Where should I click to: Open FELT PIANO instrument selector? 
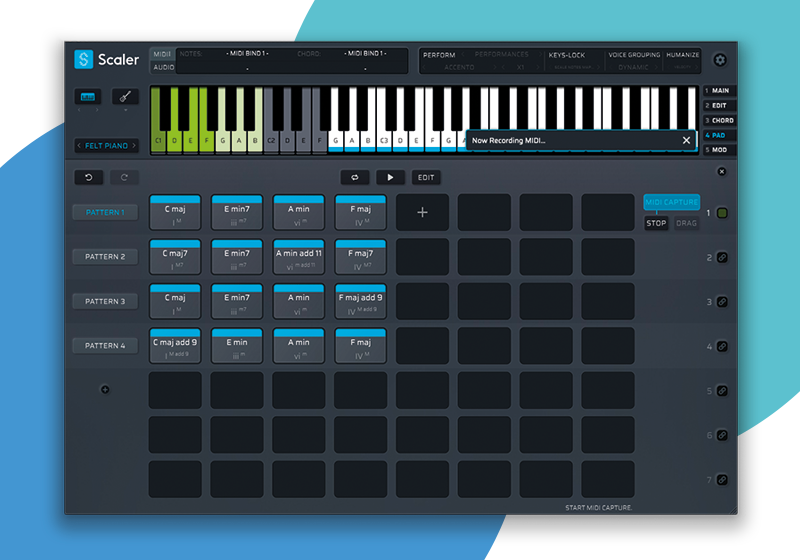(x=106, y=146)
